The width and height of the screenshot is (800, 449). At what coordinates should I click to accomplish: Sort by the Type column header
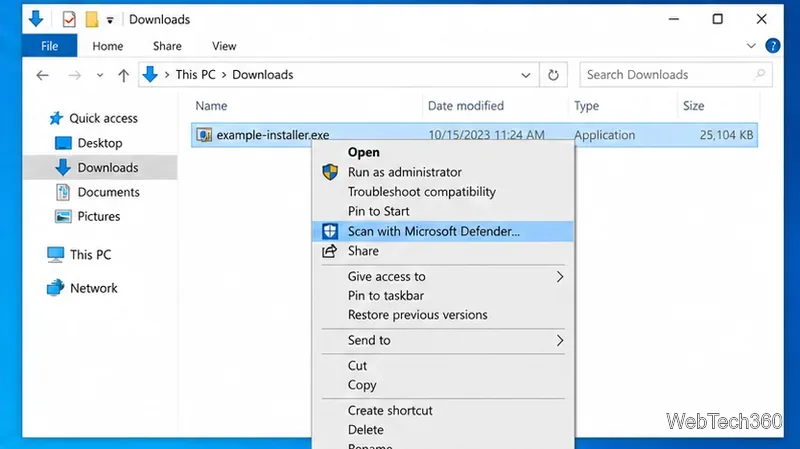[587, 106]
